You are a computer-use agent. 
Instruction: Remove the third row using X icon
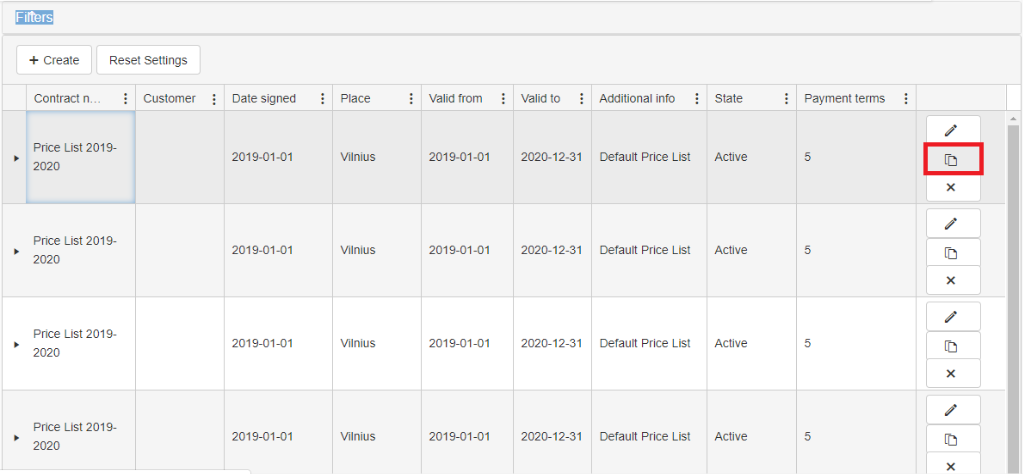[x=951, y=373]
